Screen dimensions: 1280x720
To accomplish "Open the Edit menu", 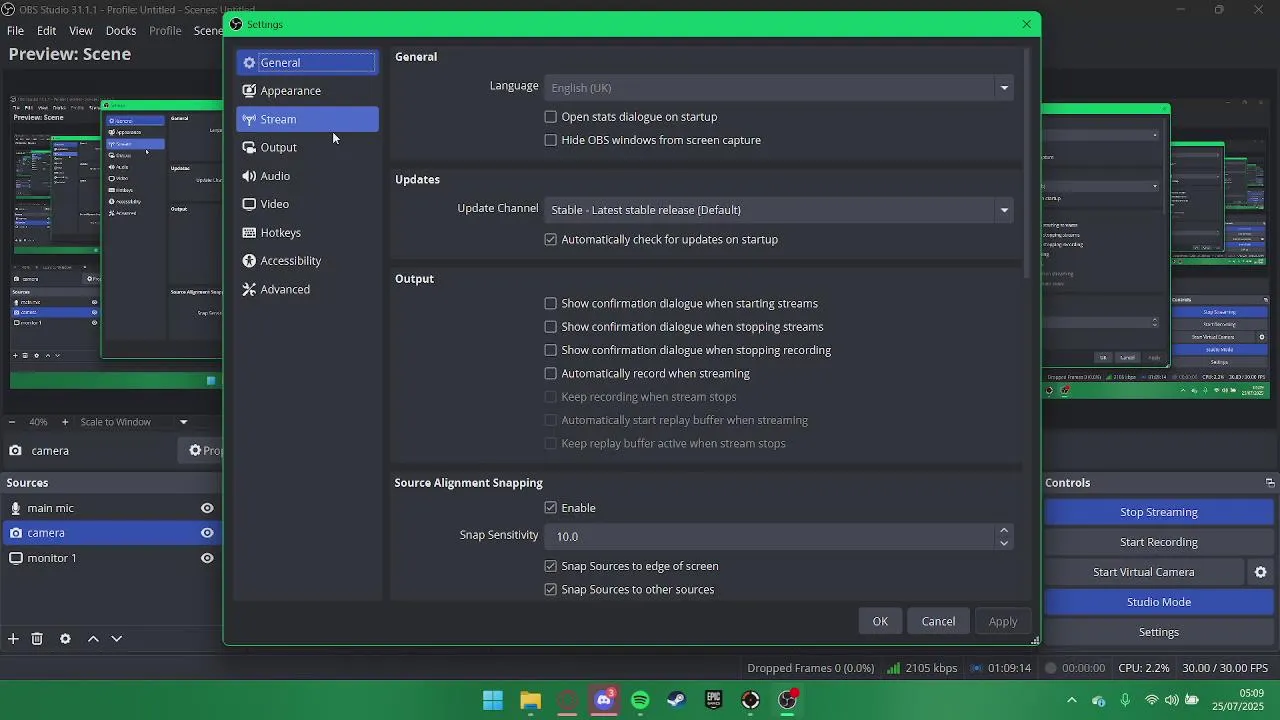I will (x=47, y=31).
